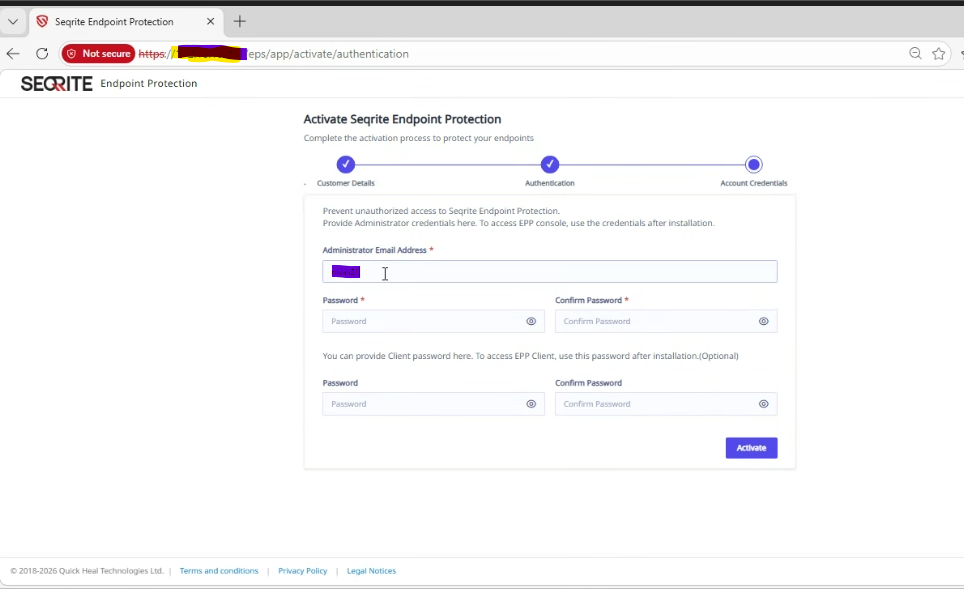Select the Account Credentials step circle
This screenshot has height=589, width=964.
point(754,164)
